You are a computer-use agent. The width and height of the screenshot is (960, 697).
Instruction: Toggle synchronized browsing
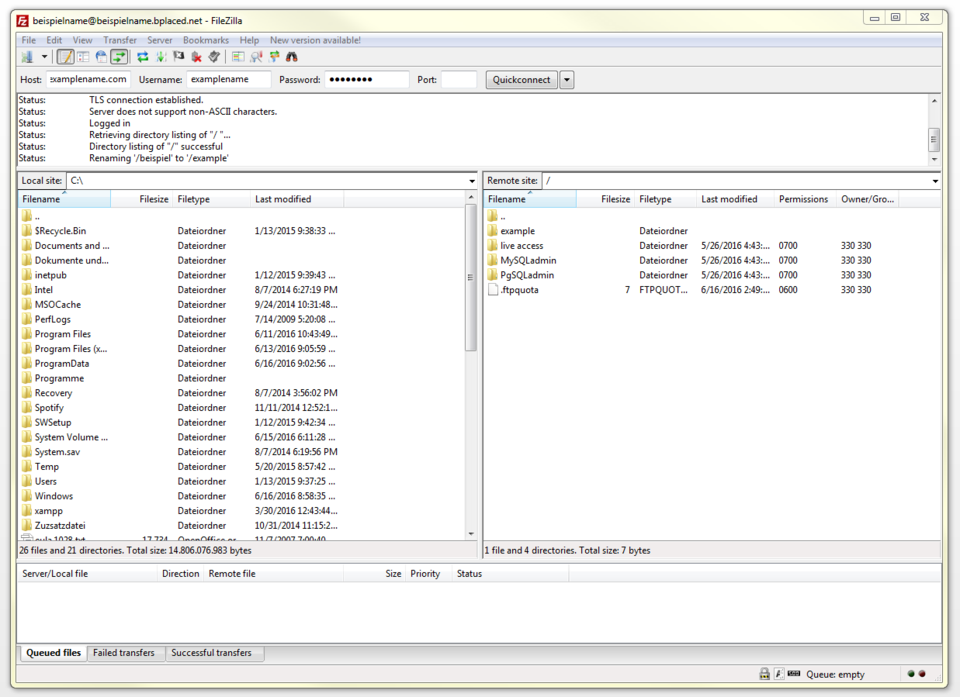(274, 57)
